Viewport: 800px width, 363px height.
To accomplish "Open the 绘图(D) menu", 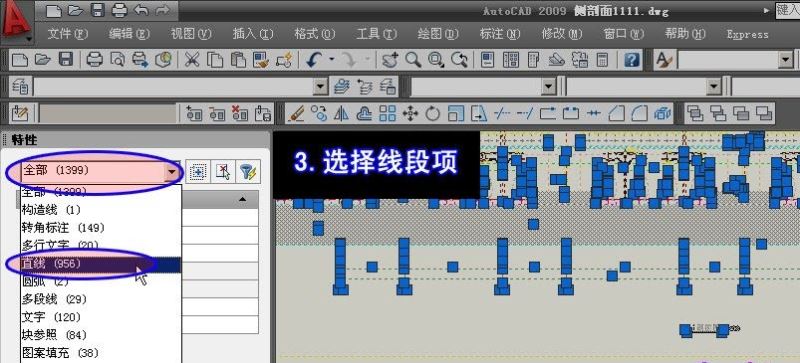I will (438, 34).
